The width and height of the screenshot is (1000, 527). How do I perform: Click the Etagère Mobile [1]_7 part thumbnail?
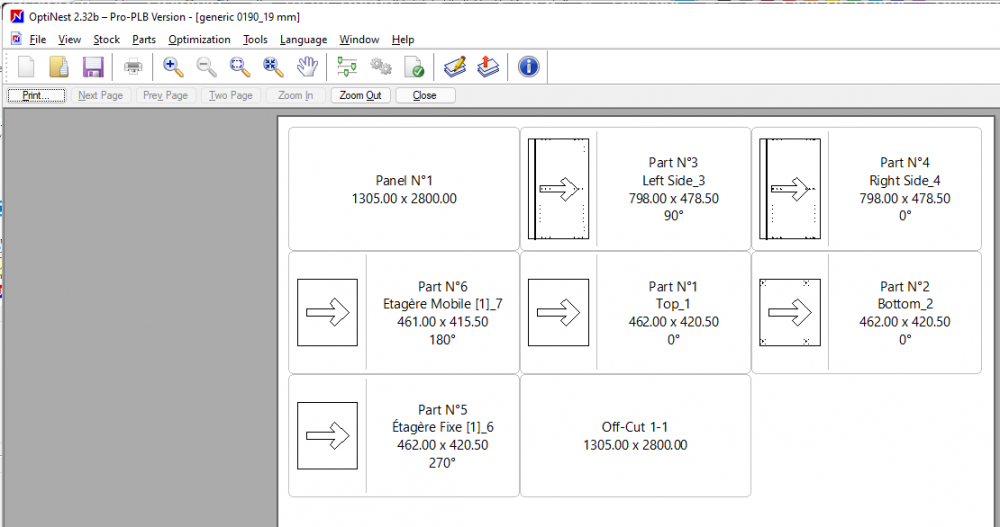[x=327, y=313]
